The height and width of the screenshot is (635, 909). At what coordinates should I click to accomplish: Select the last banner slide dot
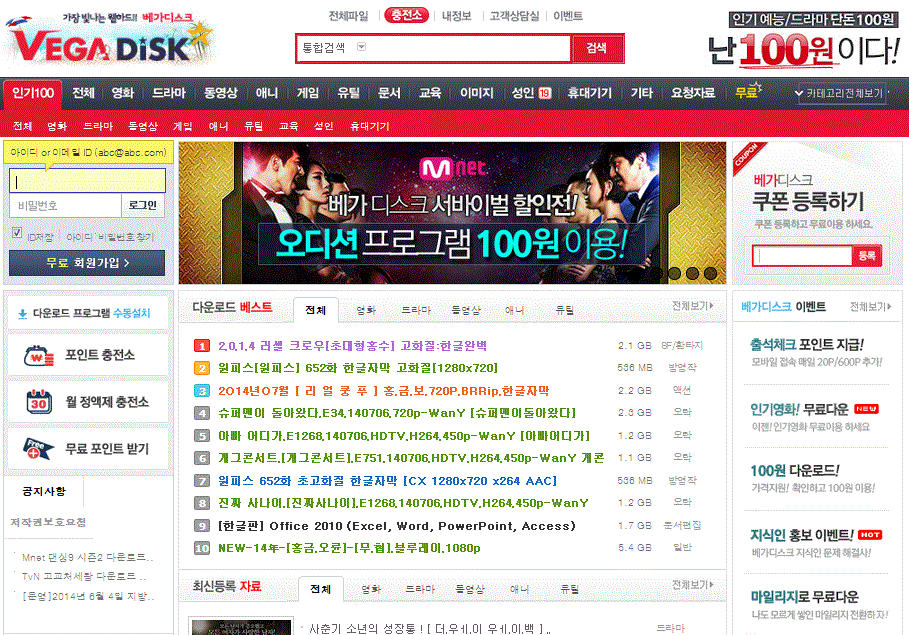point(711,273)
